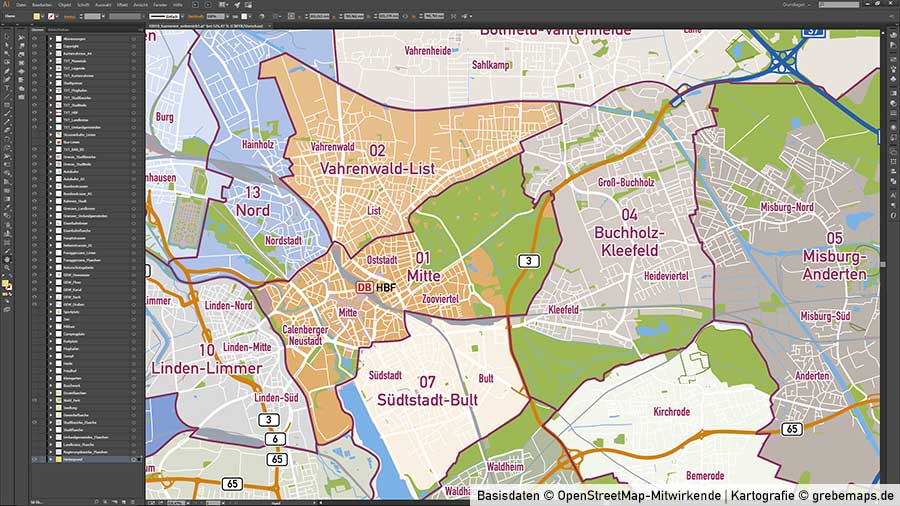
Task: Select the Zoom tool
Action: point(7,268)
